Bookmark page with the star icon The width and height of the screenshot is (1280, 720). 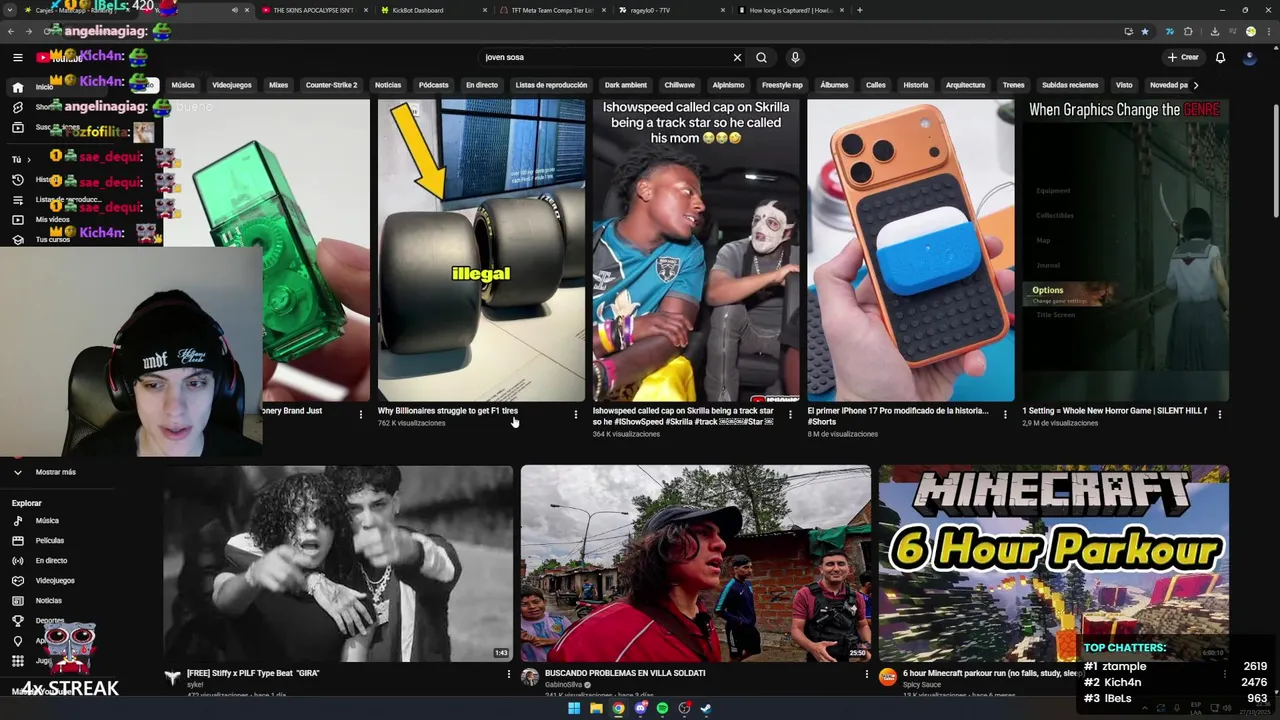coord(1145,31)
